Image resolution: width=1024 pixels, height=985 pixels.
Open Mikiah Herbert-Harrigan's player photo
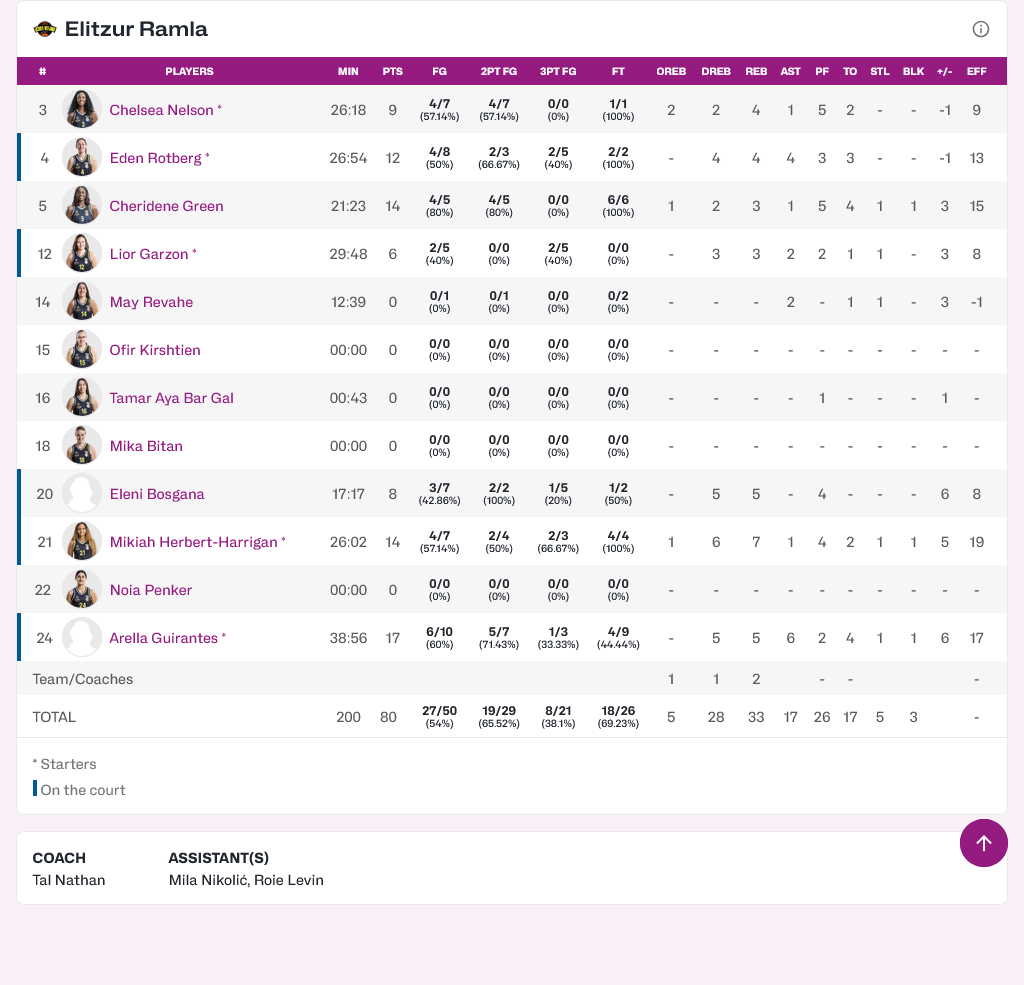pos(82,542)
